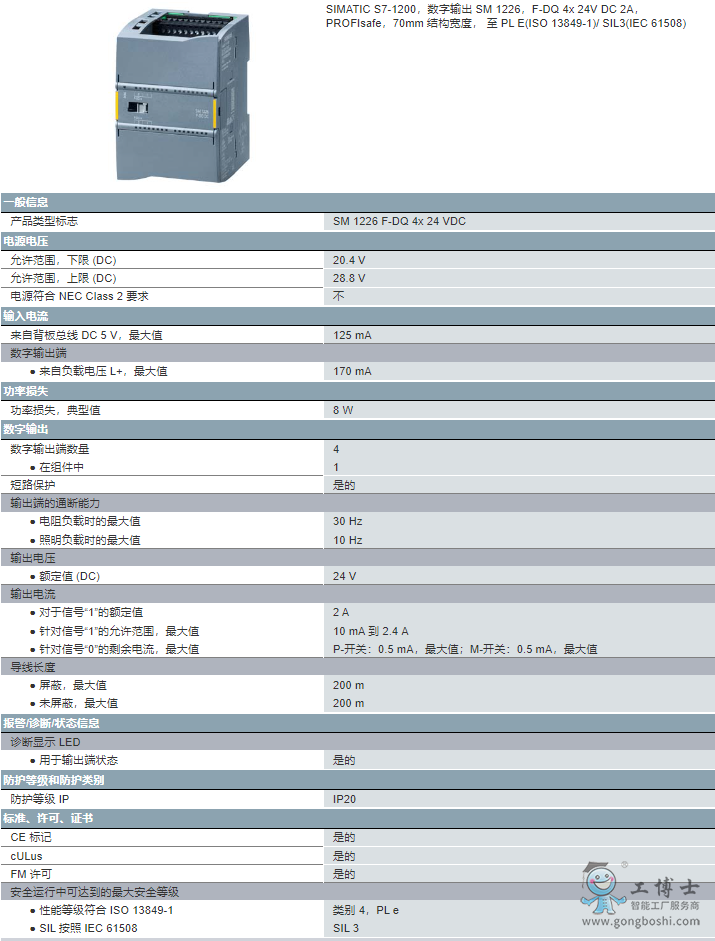Select the 125 mA backplane bus value

(352, 335)
